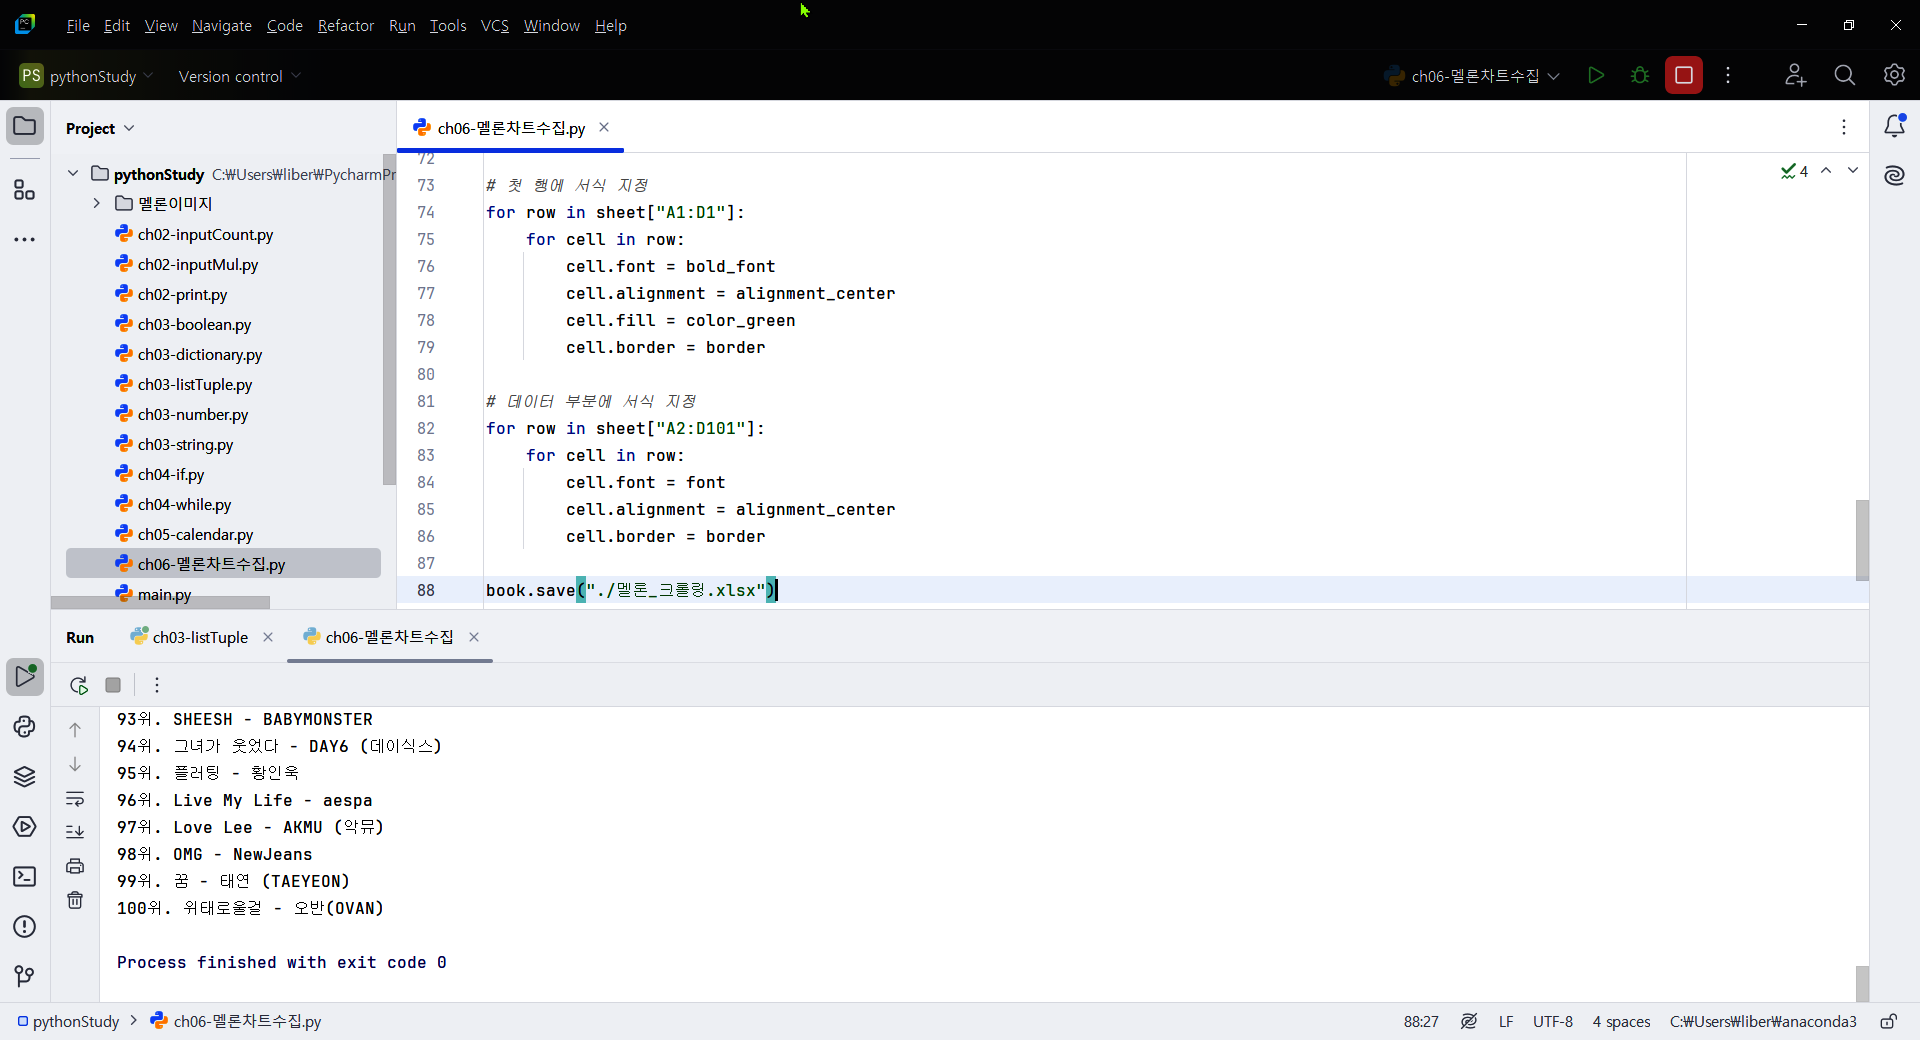Switch to the ch03-listTuple run tab
This screenshot has height=1040, width=1920.
click(199, 638)
